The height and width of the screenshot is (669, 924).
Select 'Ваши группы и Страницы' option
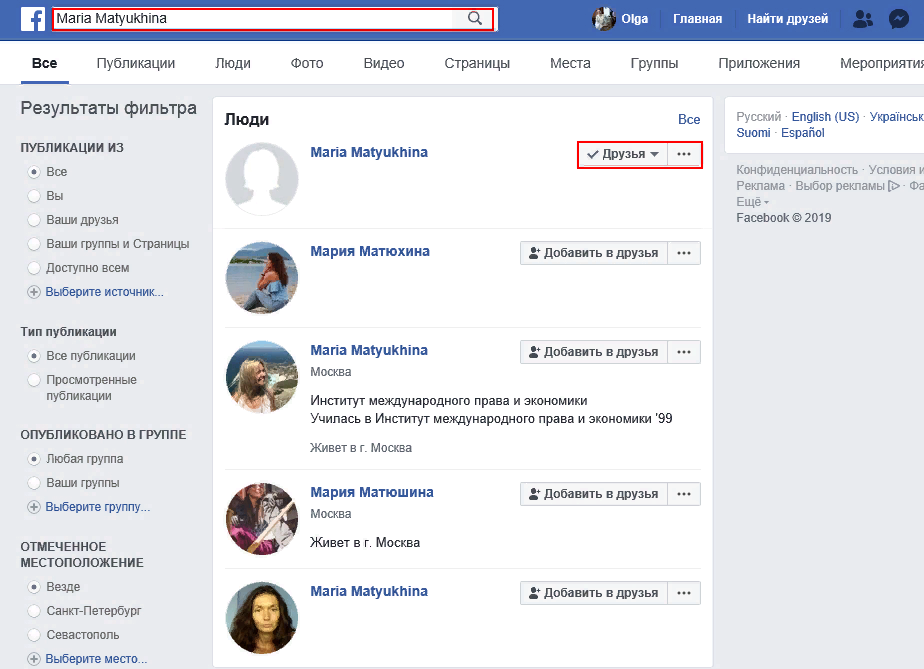pos(34,244)
